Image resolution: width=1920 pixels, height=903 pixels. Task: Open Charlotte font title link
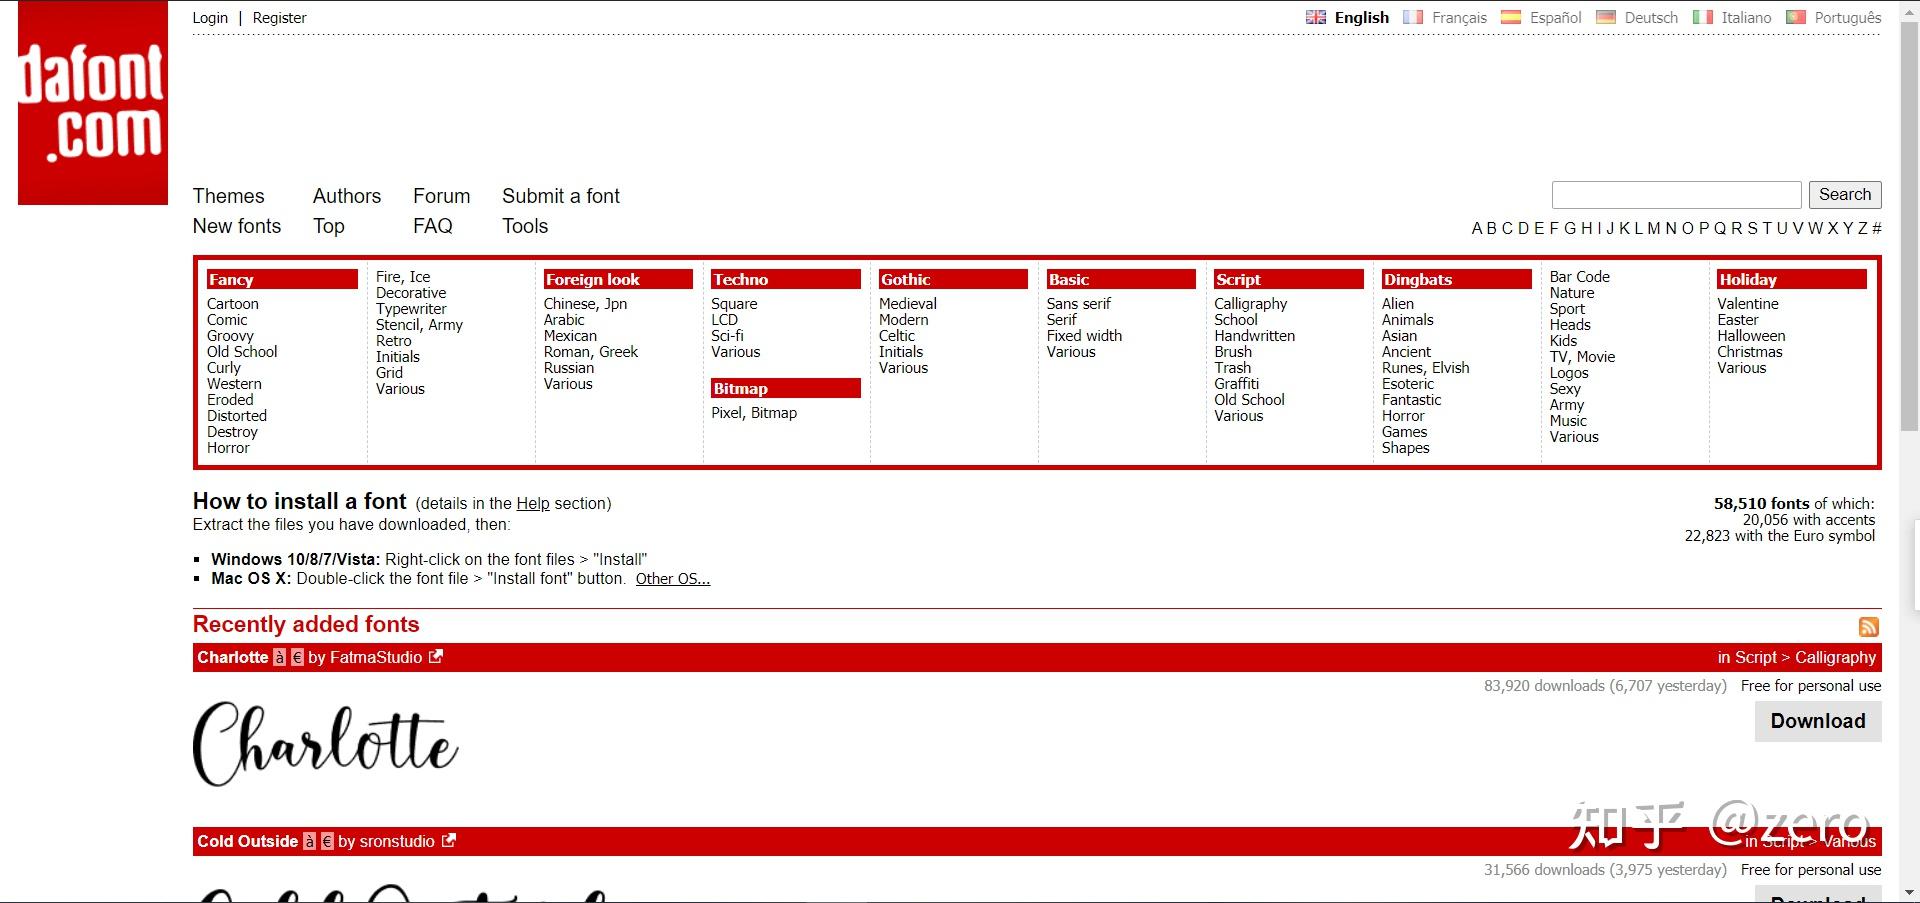tap(233, 657)
